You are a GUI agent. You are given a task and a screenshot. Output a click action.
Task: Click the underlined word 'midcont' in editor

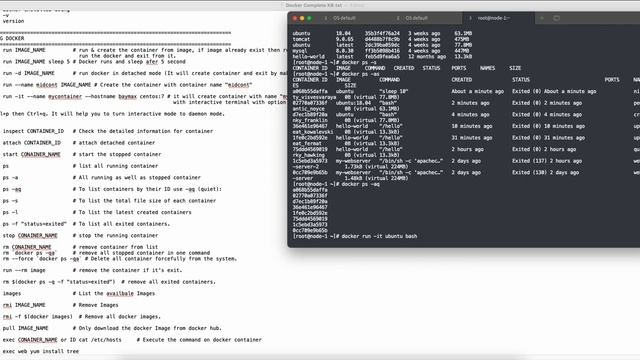pyautogui.click(x=47, y=85)
